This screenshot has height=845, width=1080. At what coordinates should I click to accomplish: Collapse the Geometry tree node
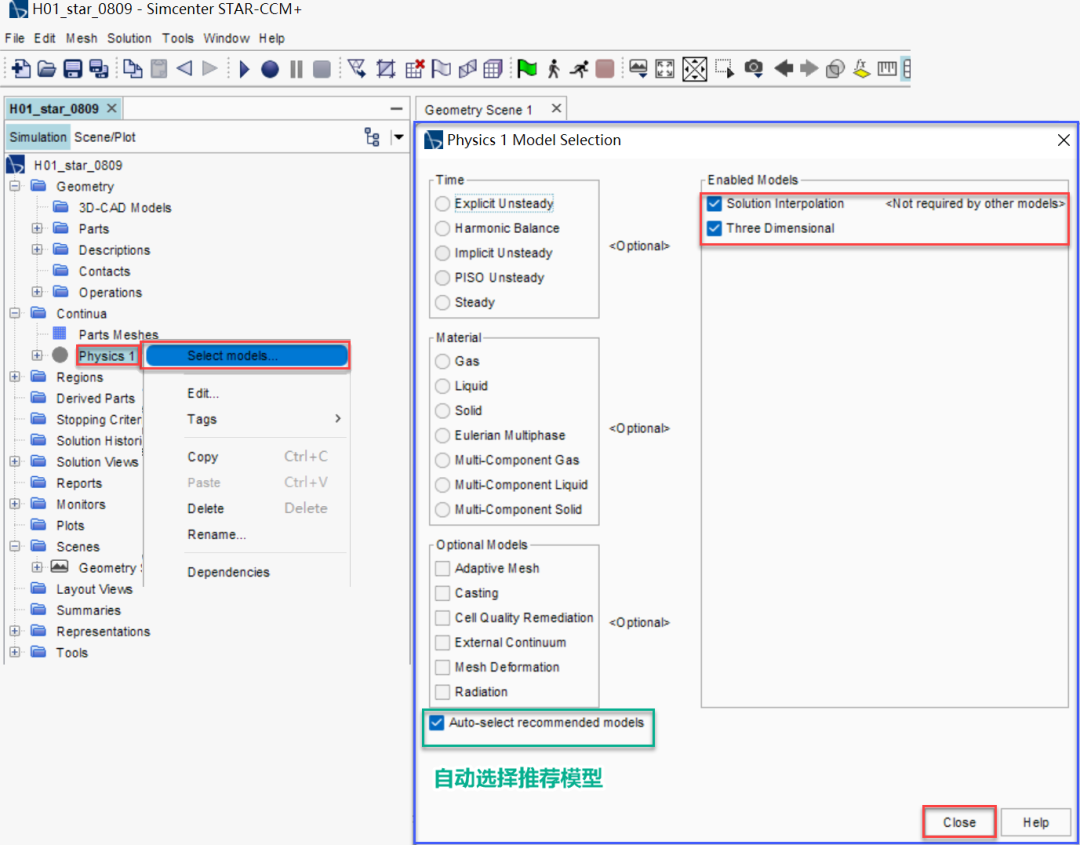tap(15, 186)
